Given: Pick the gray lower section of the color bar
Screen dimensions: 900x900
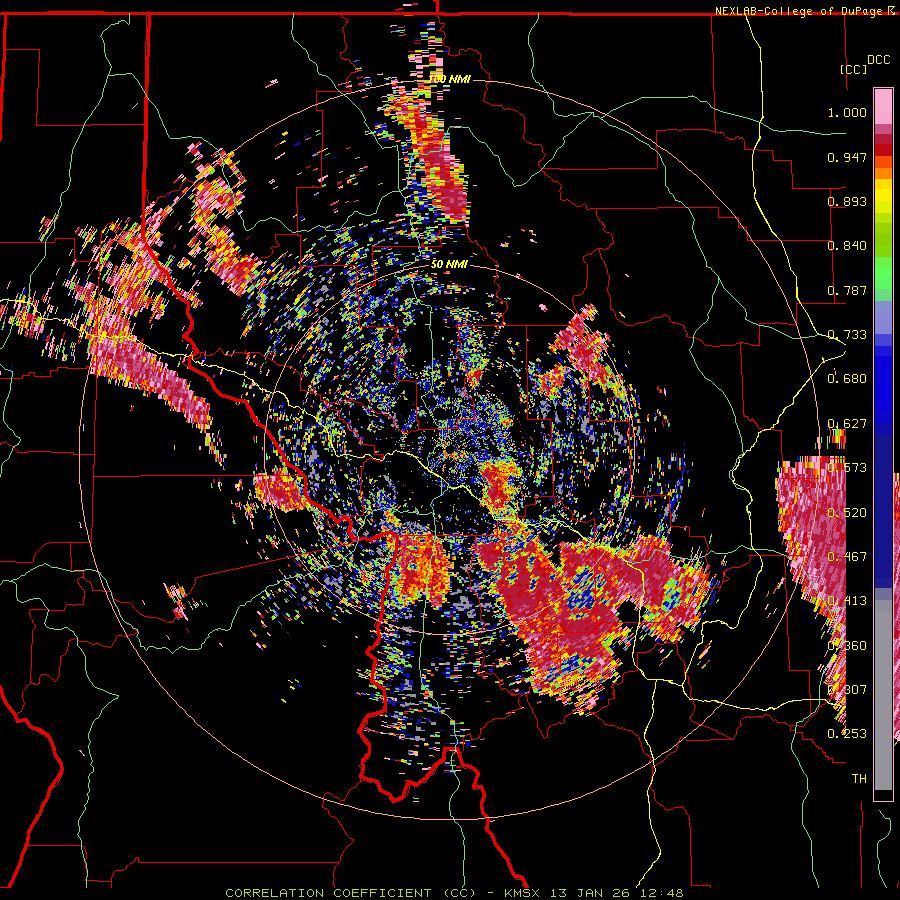Looking at the screenshot, I should coord(883,695).
